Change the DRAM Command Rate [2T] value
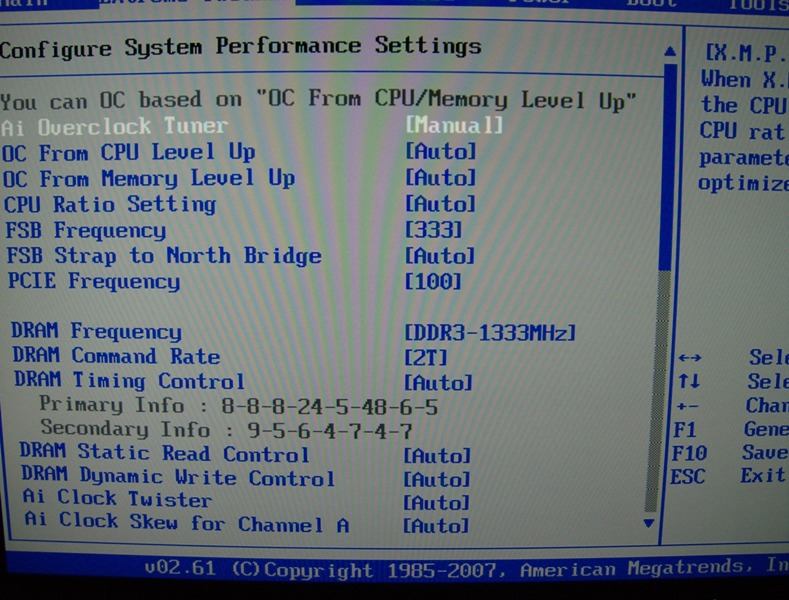This screenshot has width=789, height=600. (426, 357)
